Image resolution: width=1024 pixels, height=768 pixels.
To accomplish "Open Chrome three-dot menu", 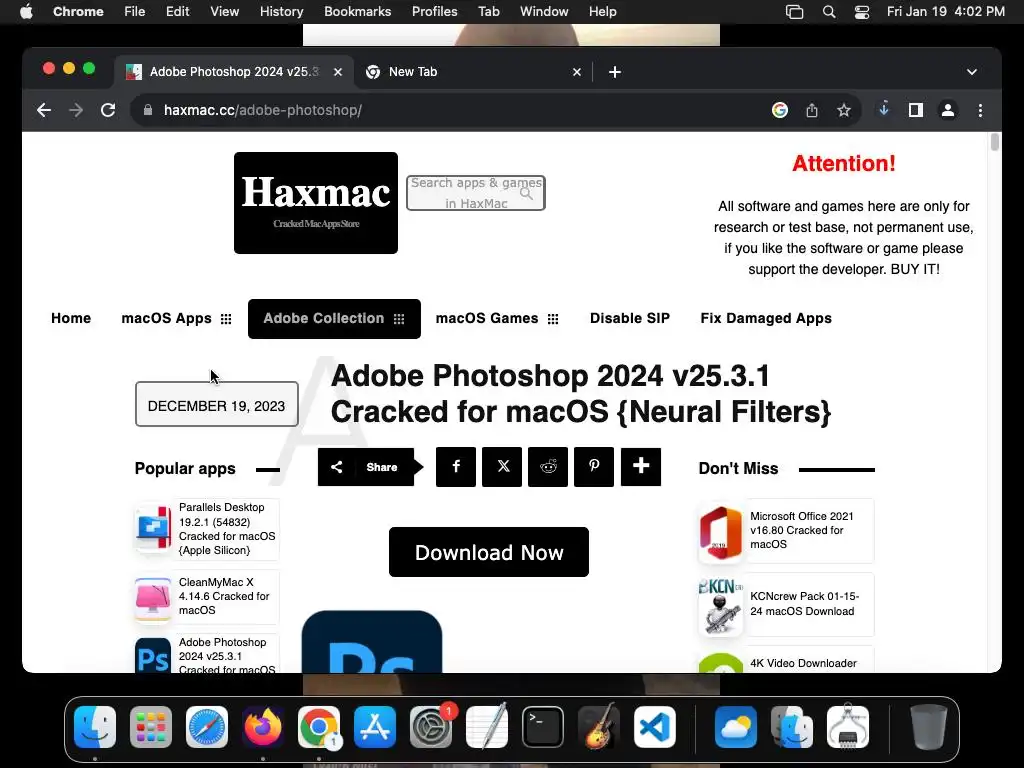I will pyautogui.click(x=980, y=110).
